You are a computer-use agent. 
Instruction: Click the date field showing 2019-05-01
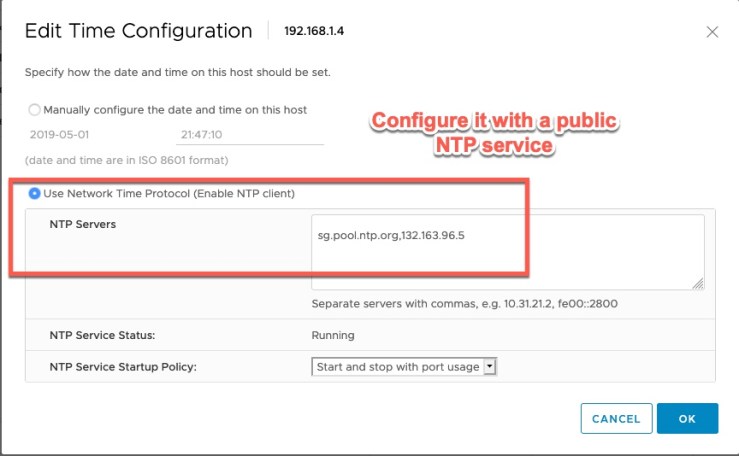(90, 132)
